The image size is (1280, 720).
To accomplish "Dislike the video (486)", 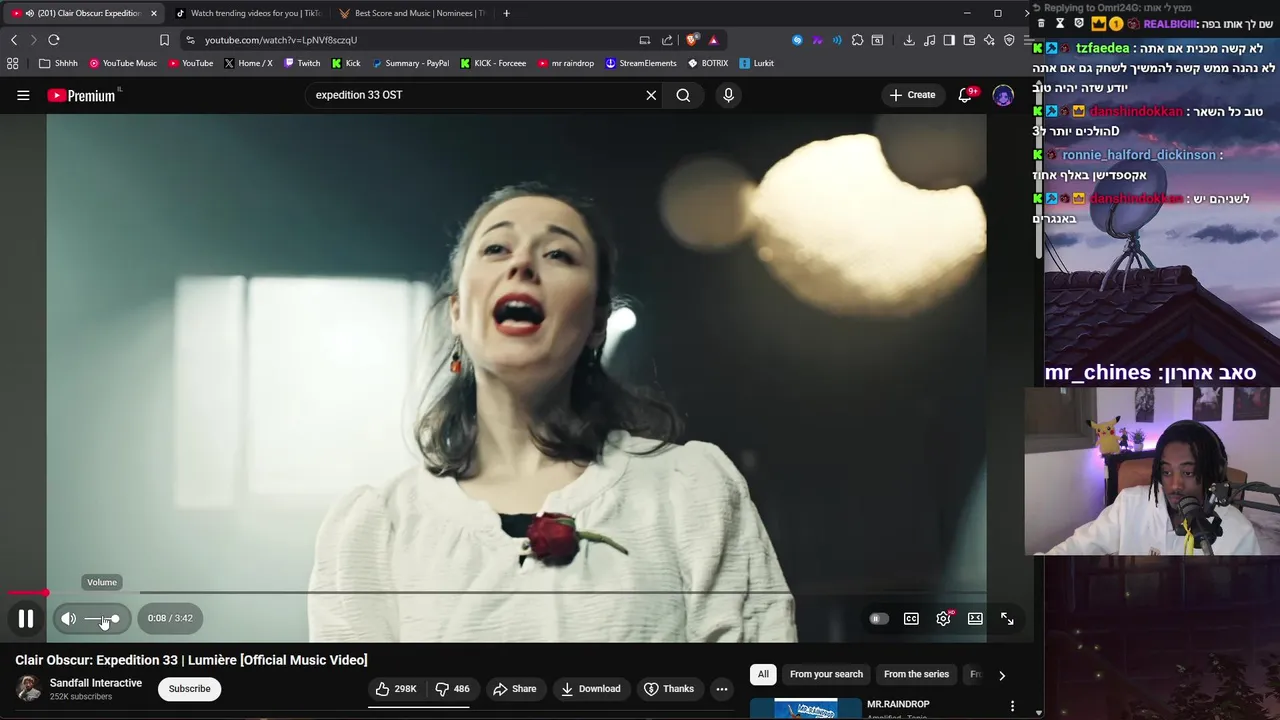I will [x=452, y=689].
